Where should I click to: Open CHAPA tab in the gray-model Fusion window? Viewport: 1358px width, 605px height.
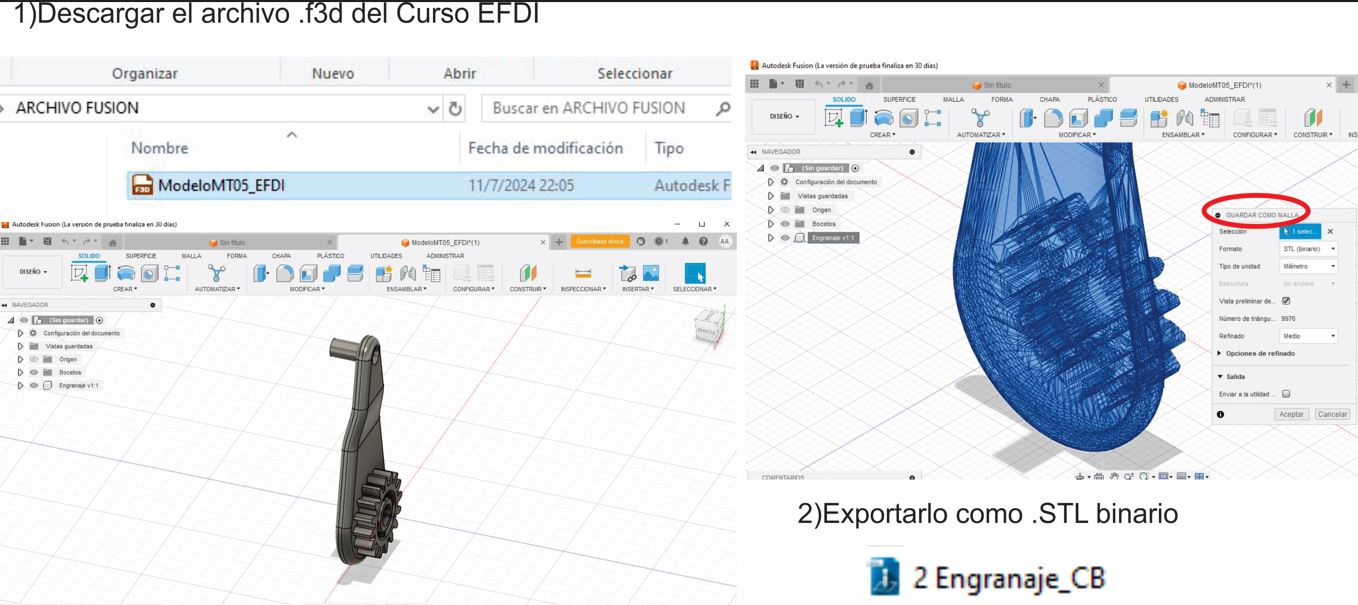pyautogui.click(x=281, y=255)
